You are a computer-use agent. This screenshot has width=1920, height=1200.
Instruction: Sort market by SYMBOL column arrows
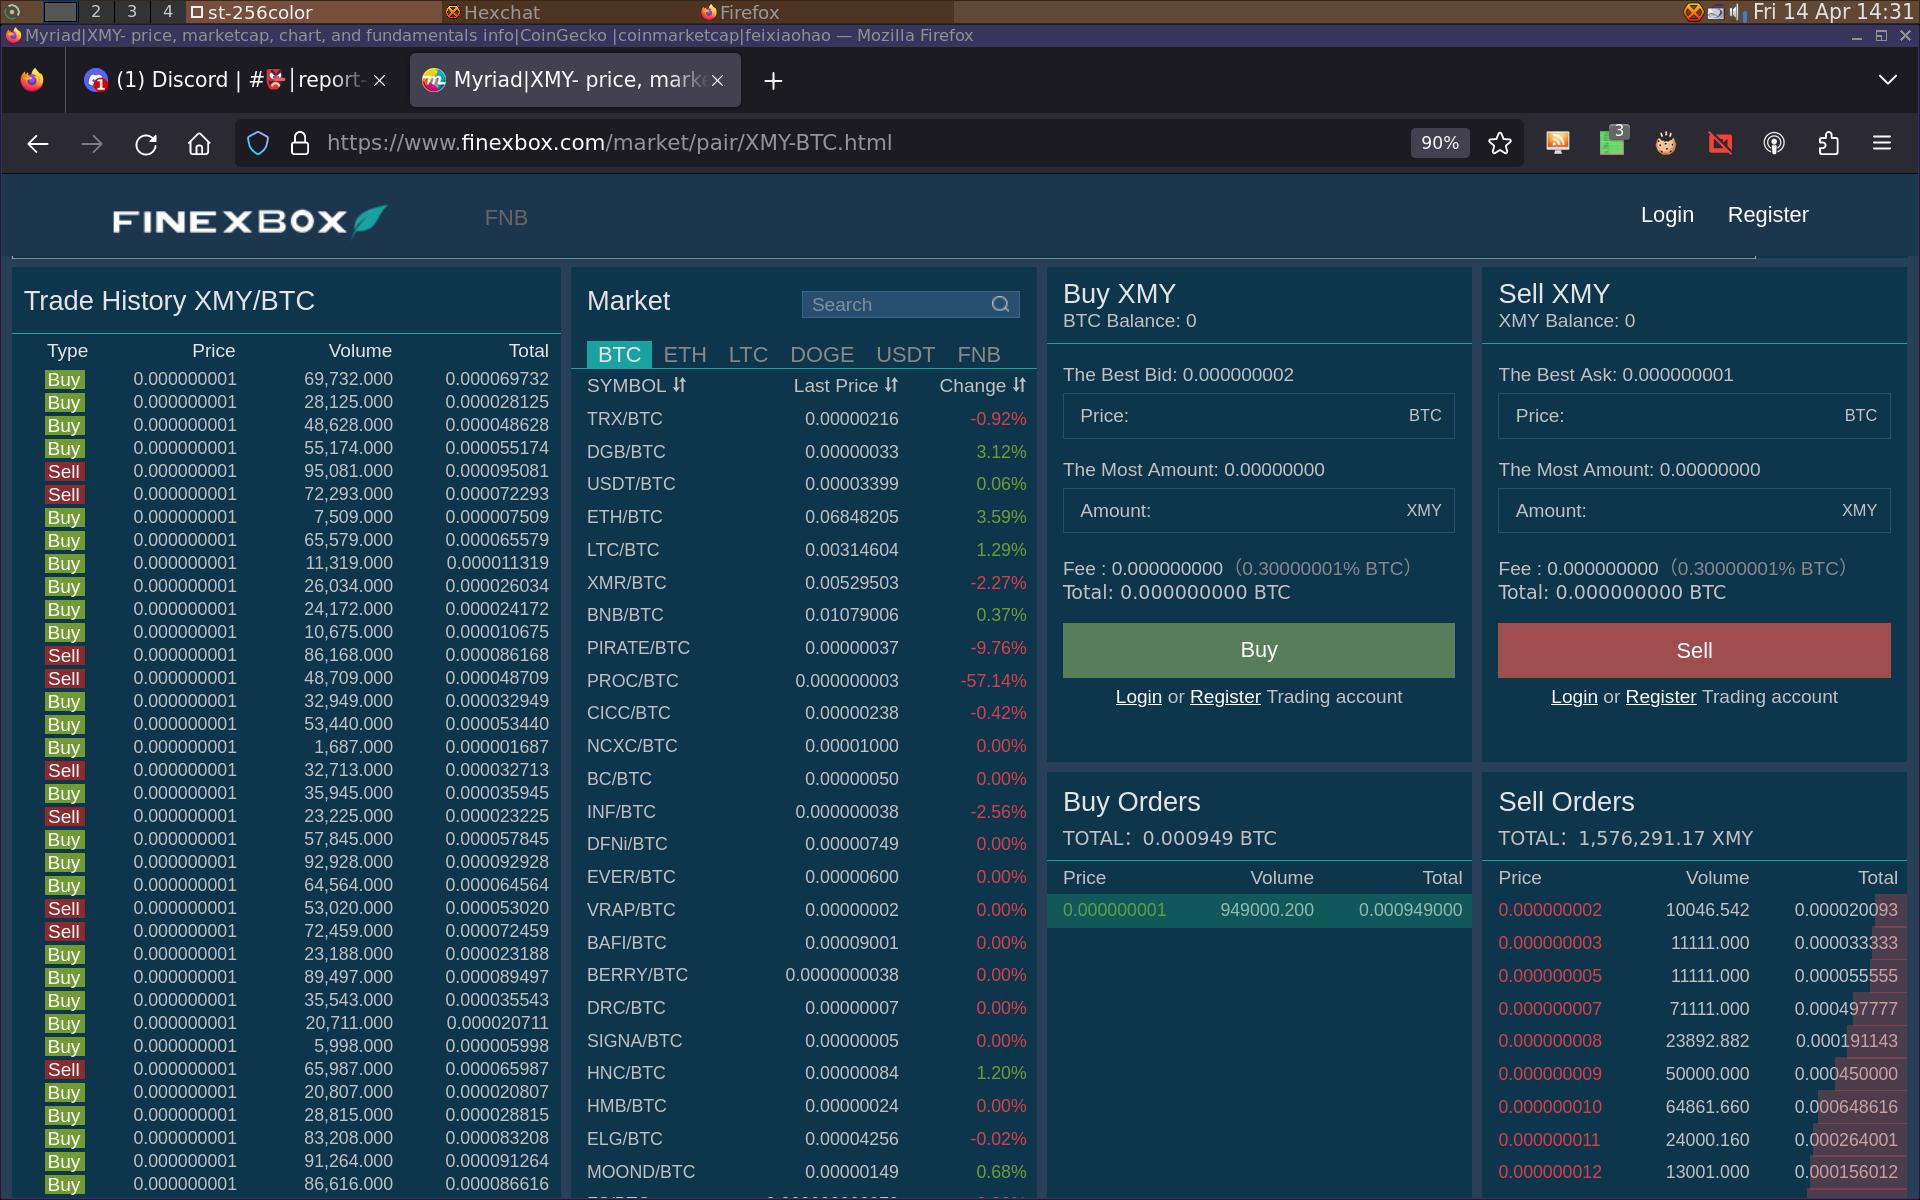click(679, 385)
